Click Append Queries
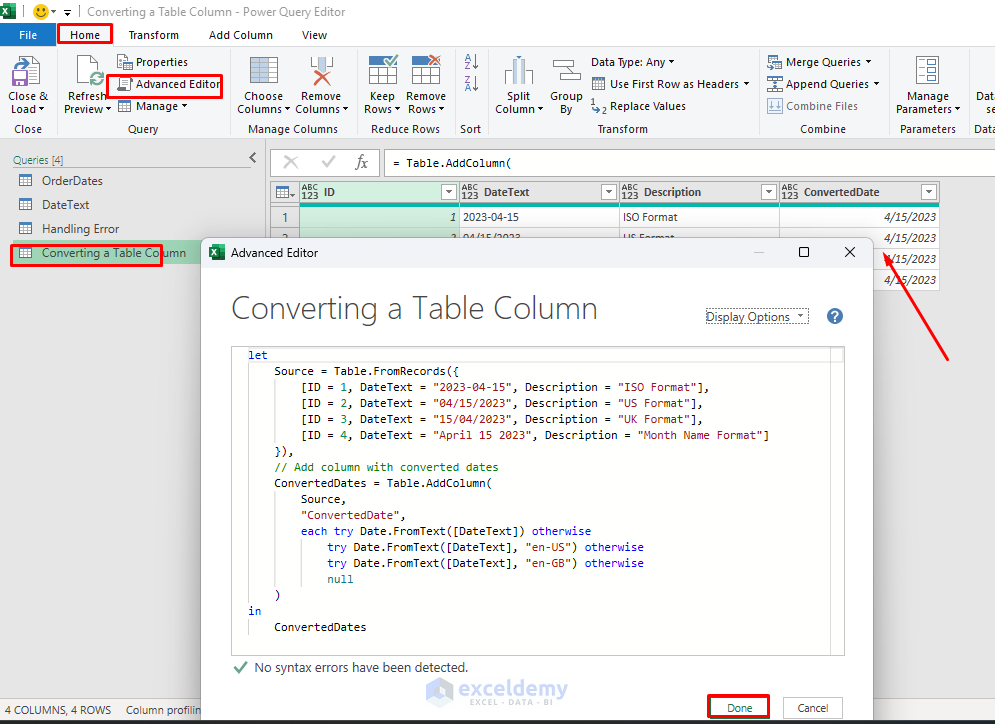 (x=823, y=84)
